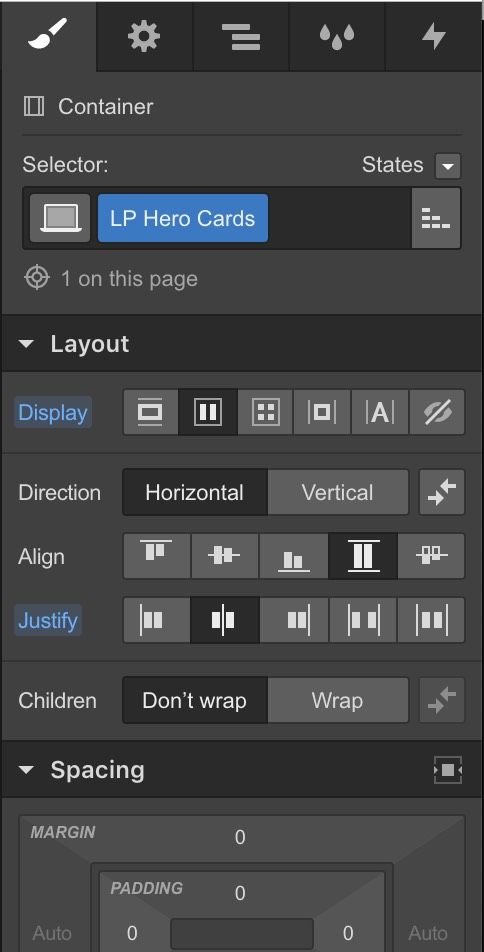Click the Display property label
This screenshot has height=952, width=484.
coord(53,412)
